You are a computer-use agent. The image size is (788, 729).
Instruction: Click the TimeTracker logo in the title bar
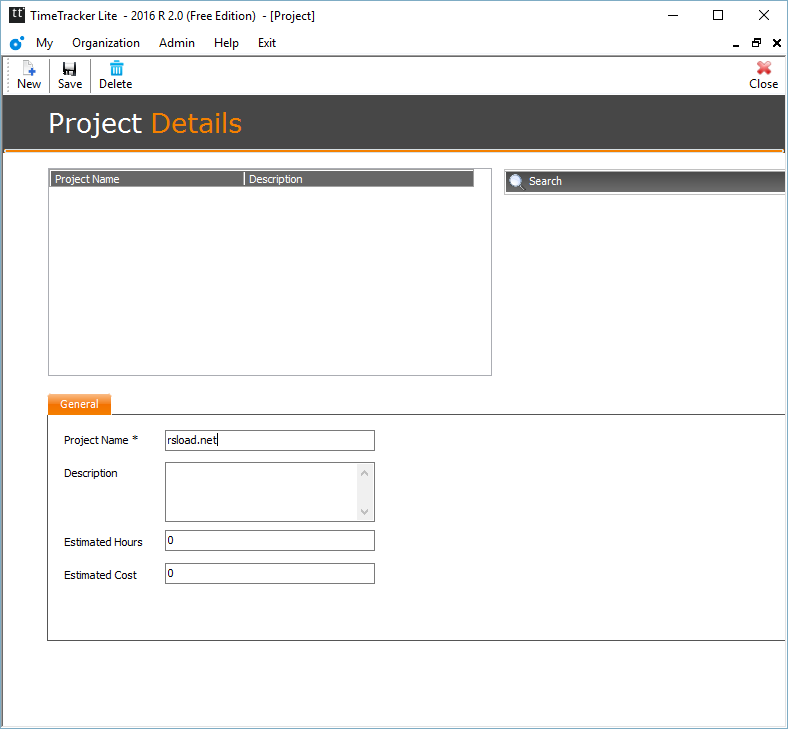pos(17,15)
